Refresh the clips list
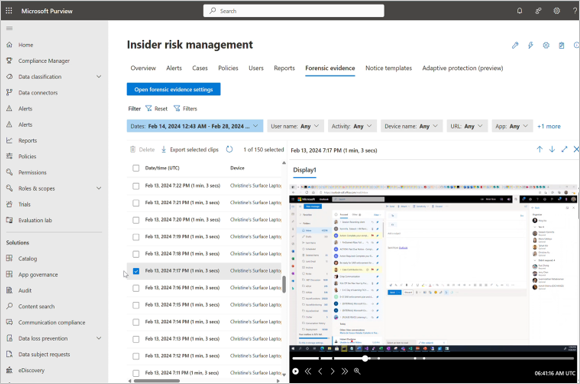Screen dimensions: 580x384 (x=229, y=149)
